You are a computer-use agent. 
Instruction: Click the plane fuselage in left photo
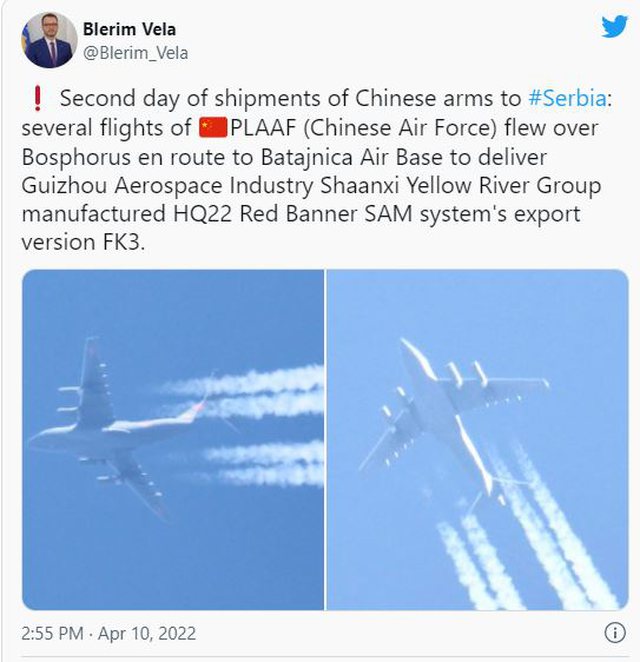coord(97,437)
